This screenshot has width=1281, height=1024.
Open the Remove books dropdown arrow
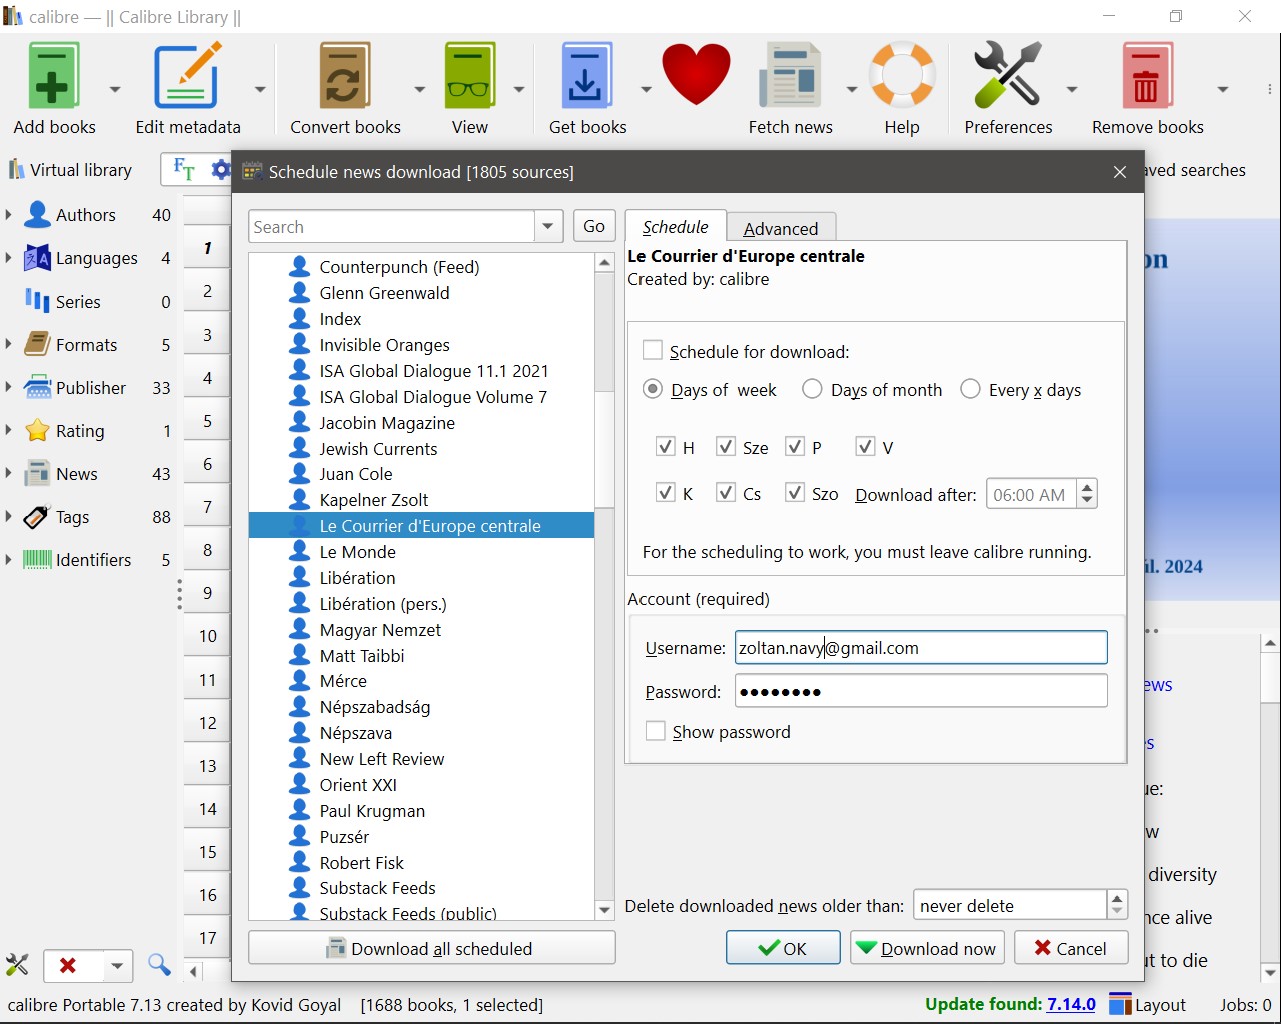pyautogui.click(x=1222, y=89)
